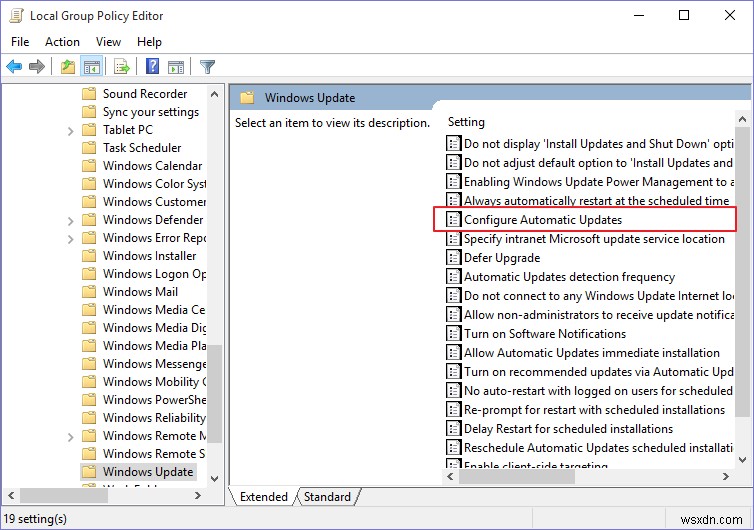754x530 pixels.
Task: Click the Windows Calendar folder icon
Action: pyautogui.click(x=89, y=166)
